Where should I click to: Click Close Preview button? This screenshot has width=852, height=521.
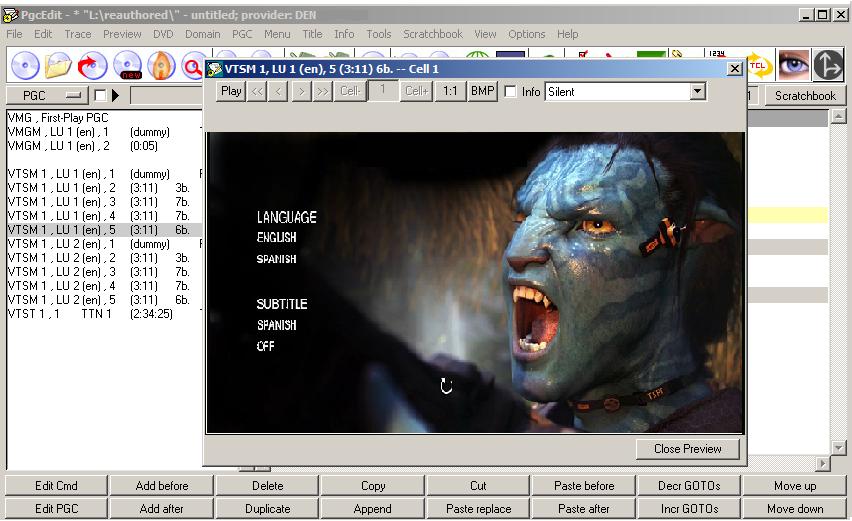(688, 449)
